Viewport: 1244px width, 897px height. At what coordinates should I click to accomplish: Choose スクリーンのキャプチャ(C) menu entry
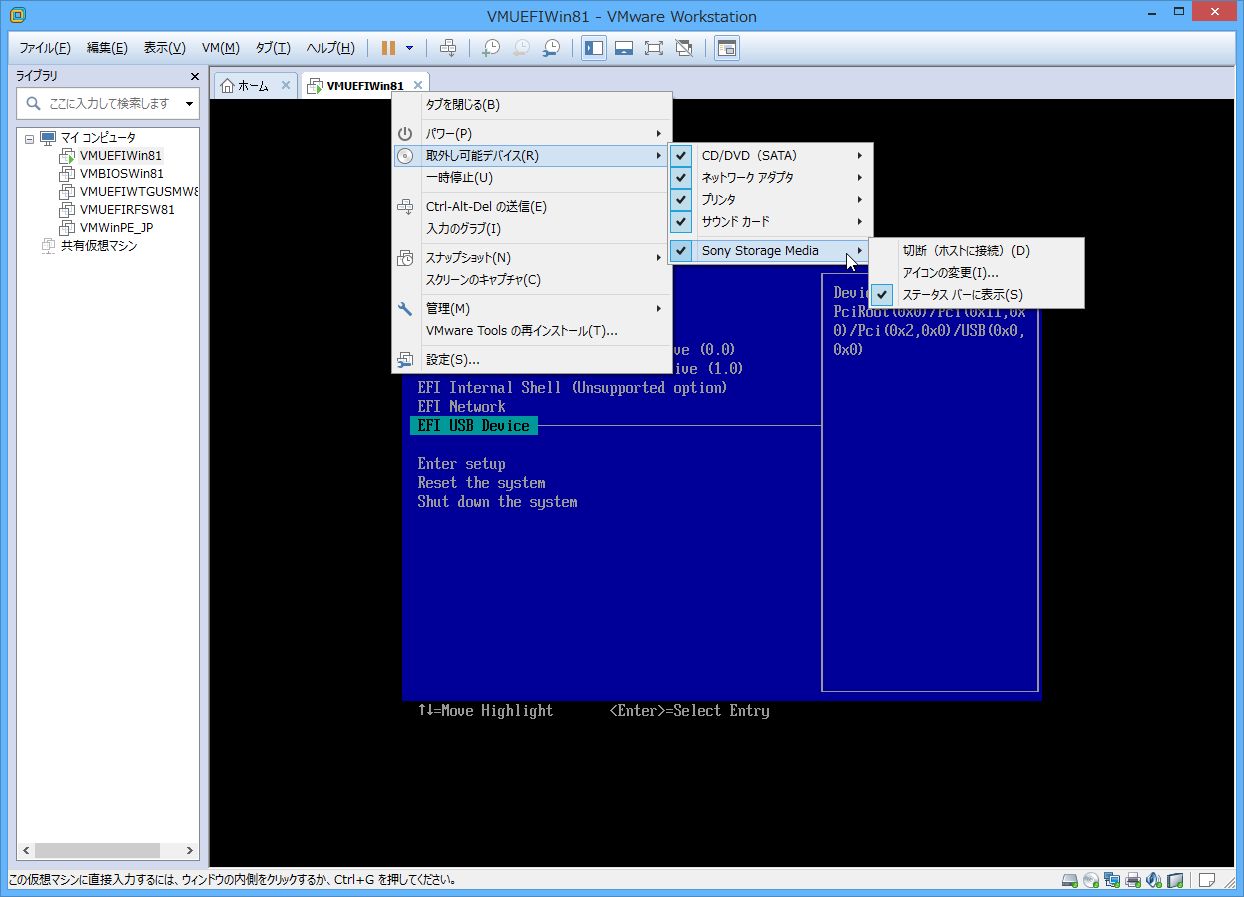pyautogui.click(x=531, y=280)
